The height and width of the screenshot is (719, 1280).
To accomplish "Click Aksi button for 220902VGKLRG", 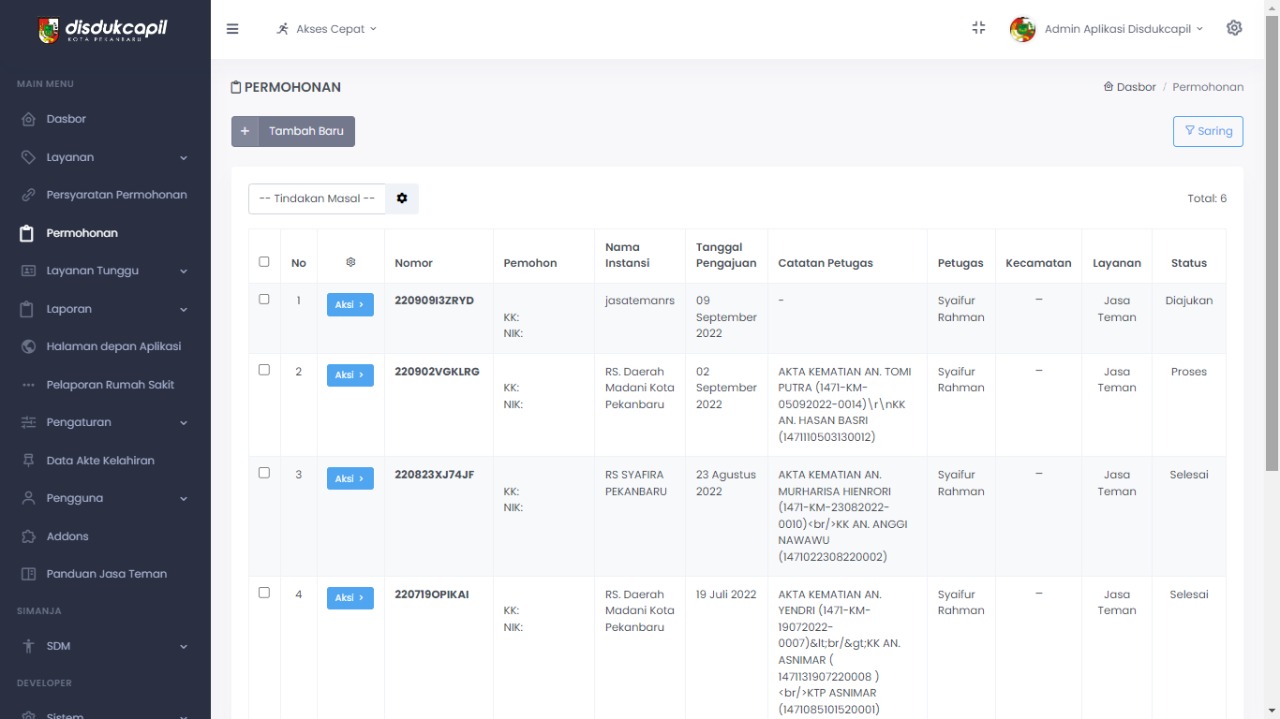I will point(350,375).
